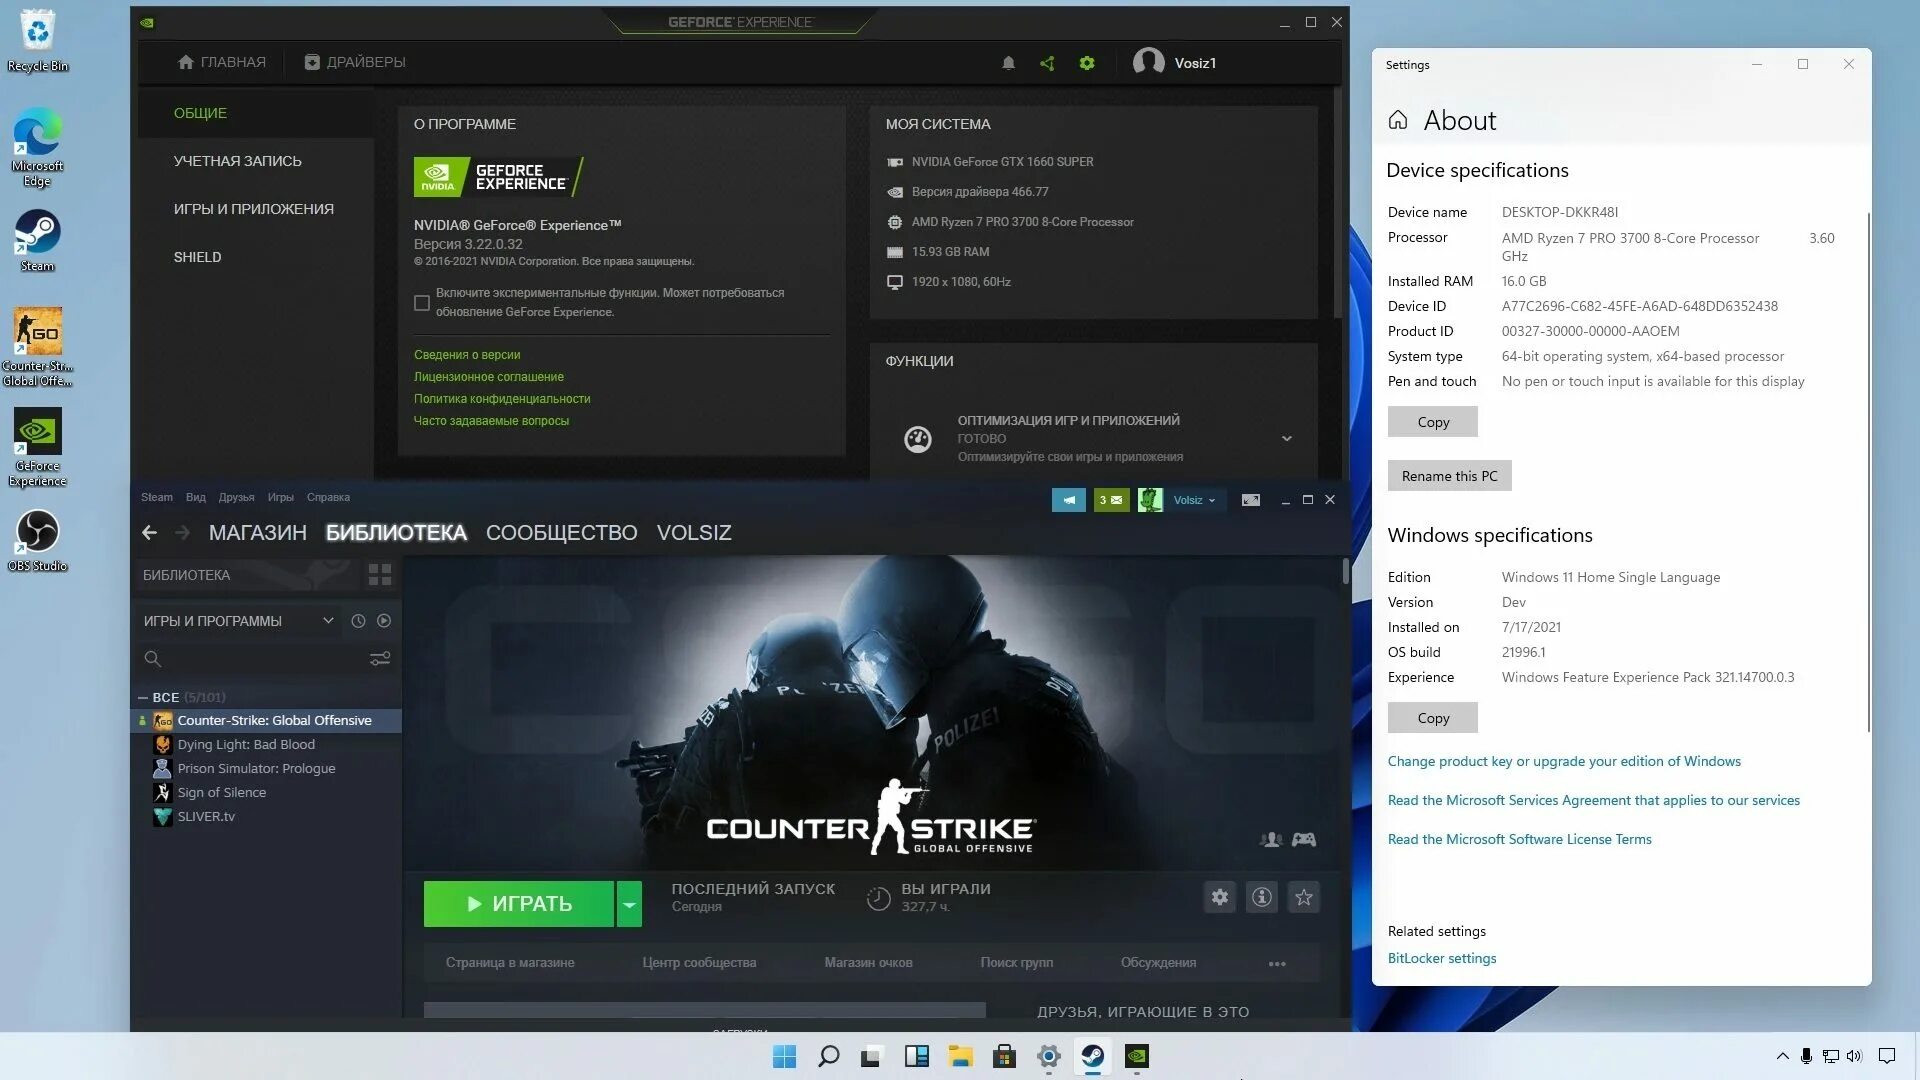Image resolution: width=1920 pixels, height=1080 pixels.
Task: Toggle recent activity sort clock icon
Action: pos(358,621)
